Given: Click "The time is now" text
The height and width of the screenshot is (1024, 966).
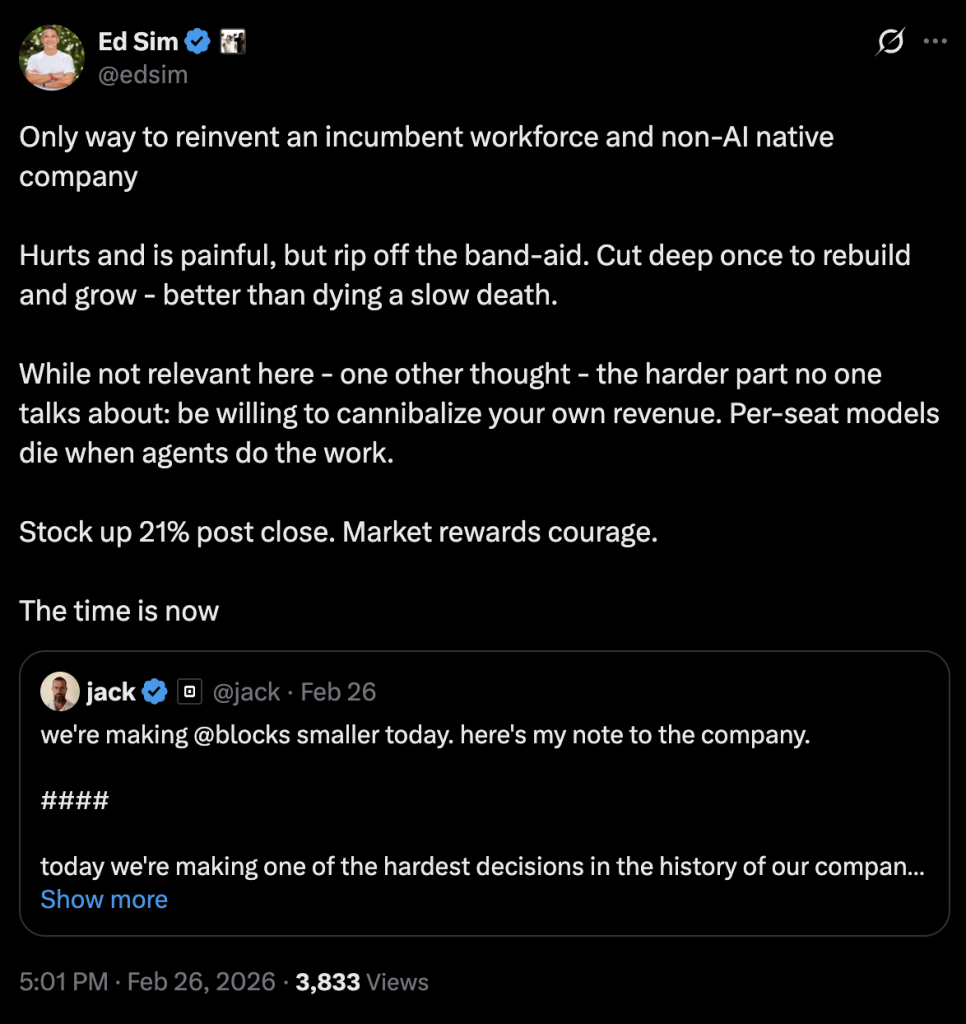Looking at the screenshot, I should tap(119, 610).
